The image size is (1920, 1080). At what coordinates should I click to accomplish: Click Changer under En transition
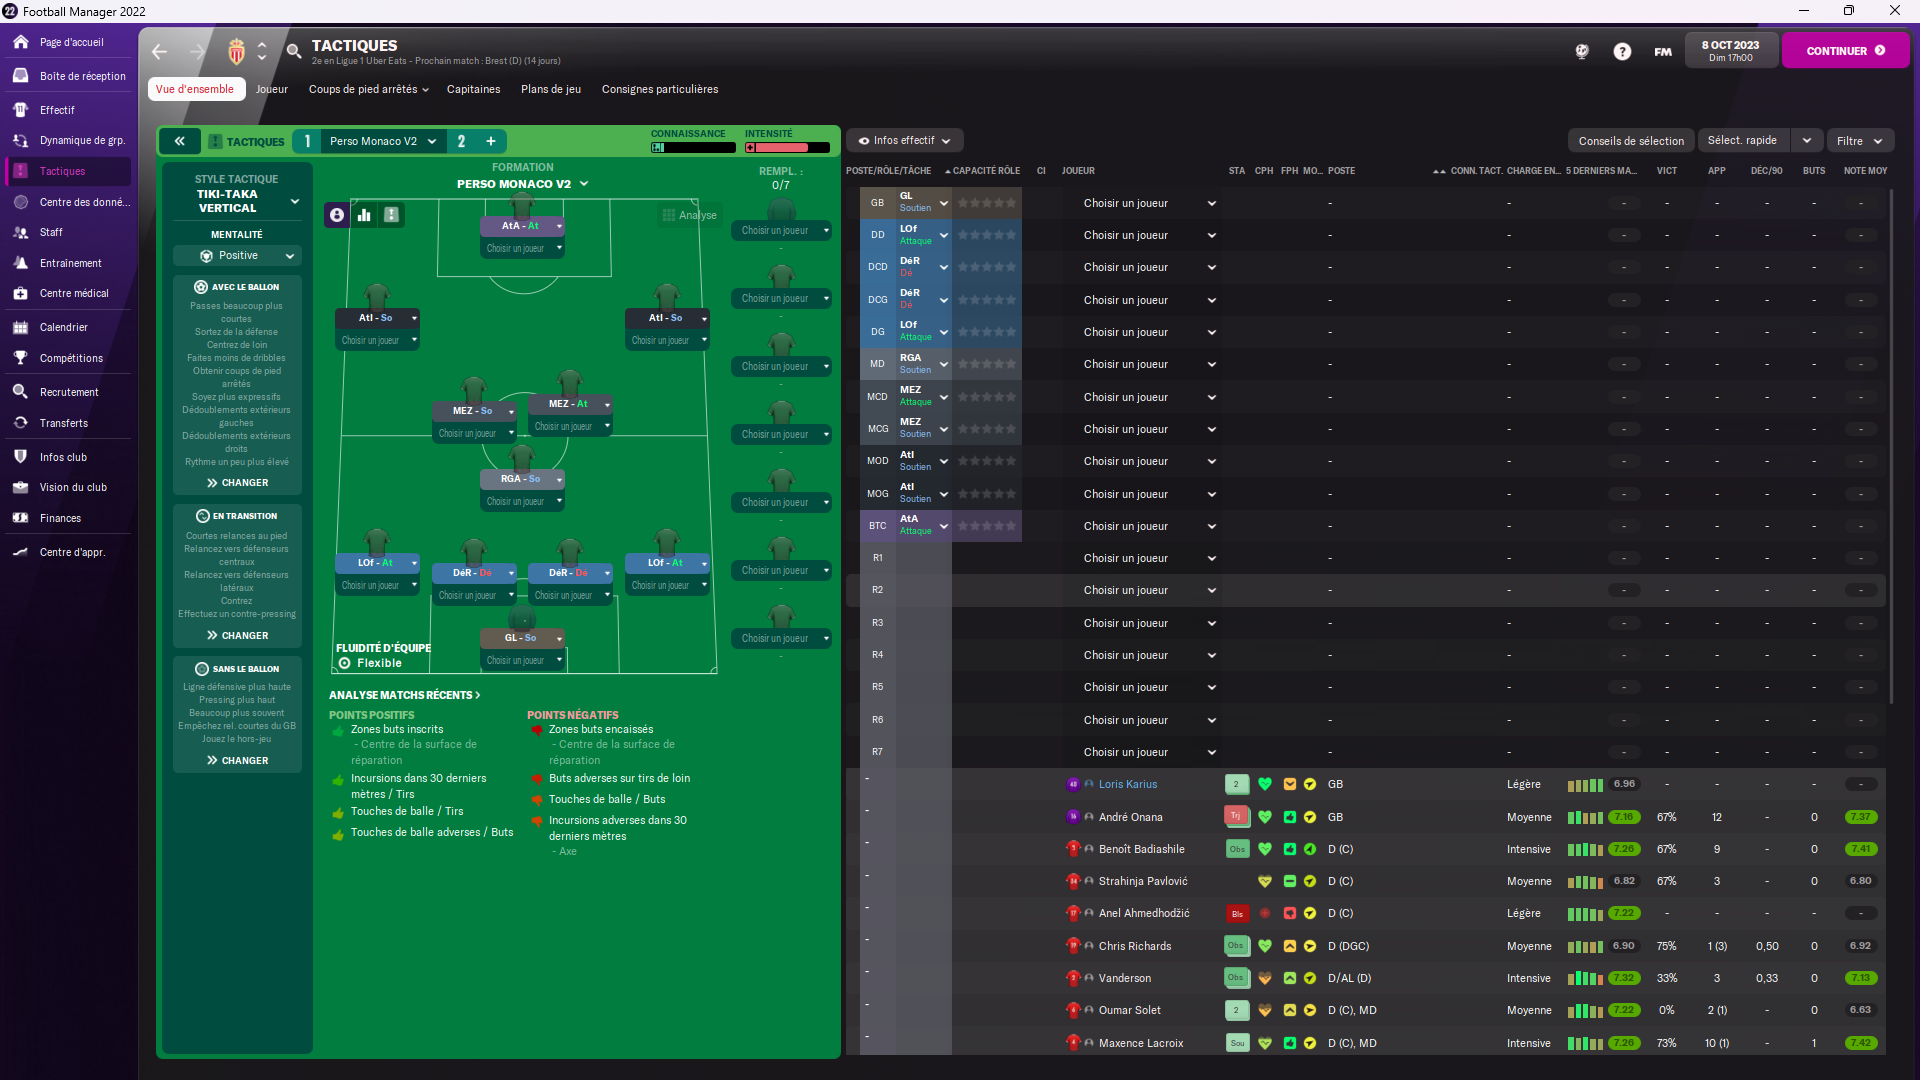[x=237, y=636]
